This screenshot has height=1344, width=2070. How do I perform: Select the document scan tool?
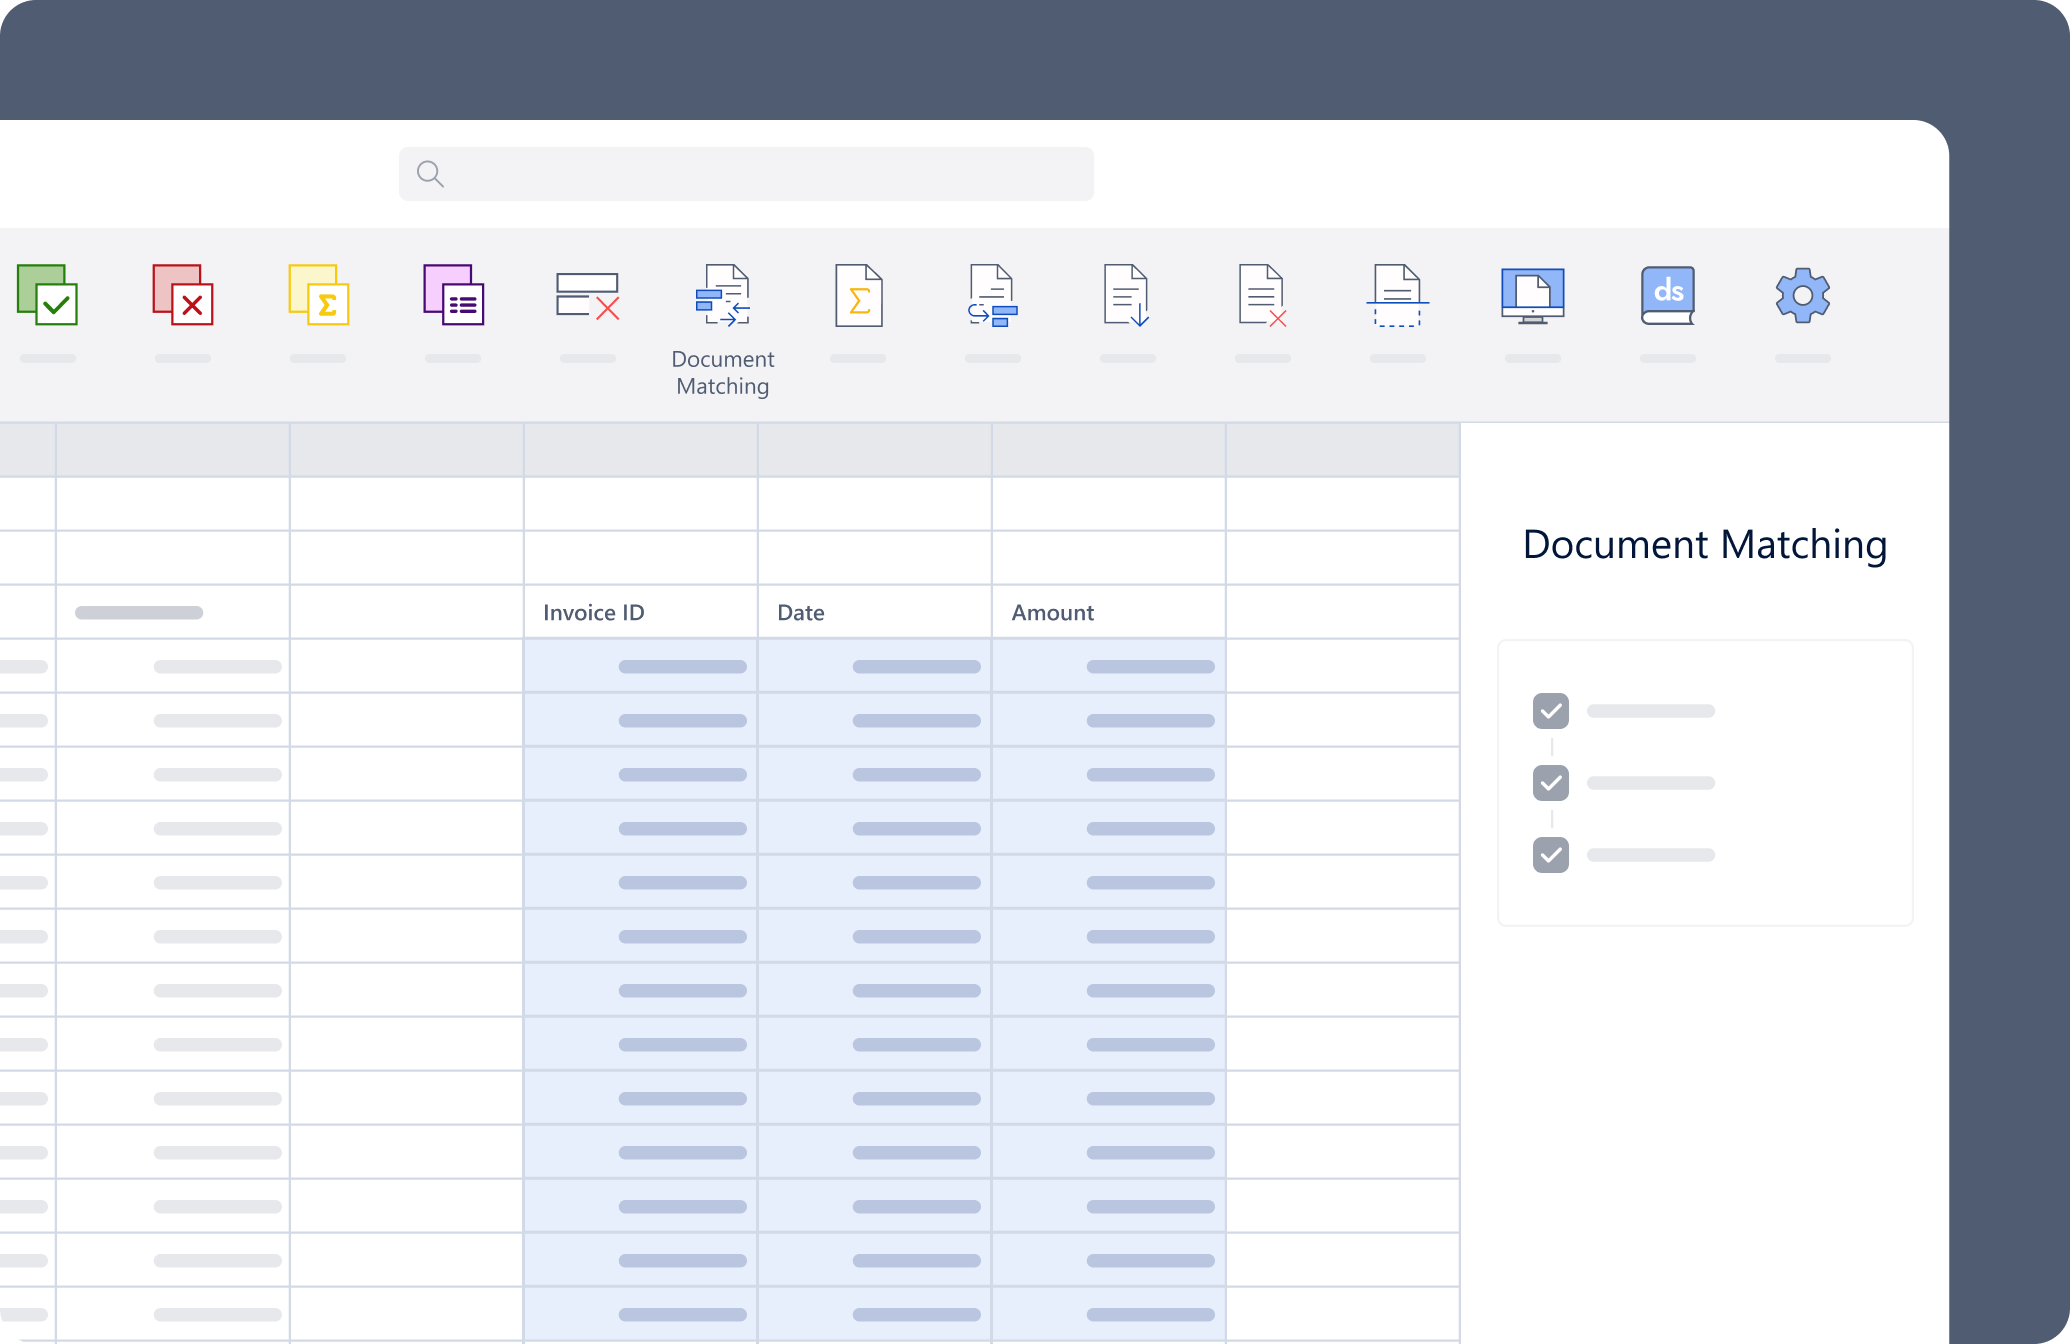click(1398, 295)
